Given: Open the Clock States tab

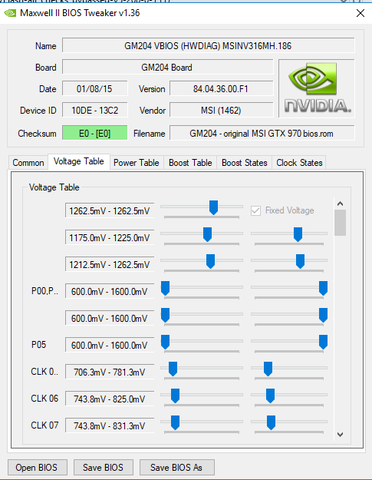Looking at the screenshot, I should click(299, 163).
